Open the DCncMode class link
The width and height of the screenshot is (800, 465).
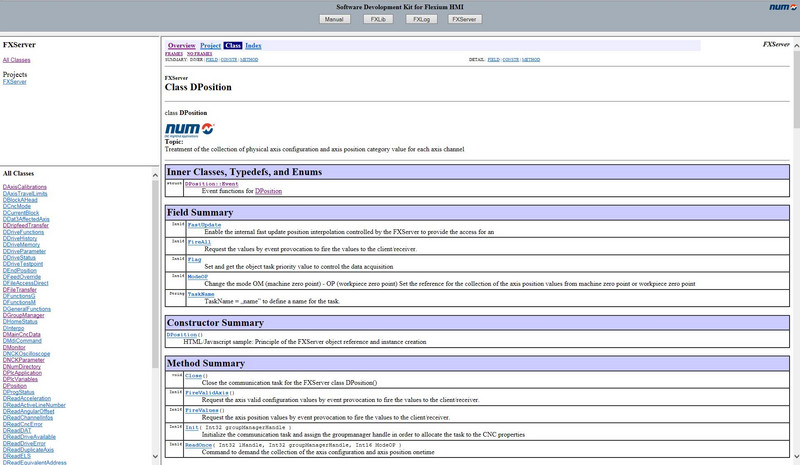[x=18, y=205]
